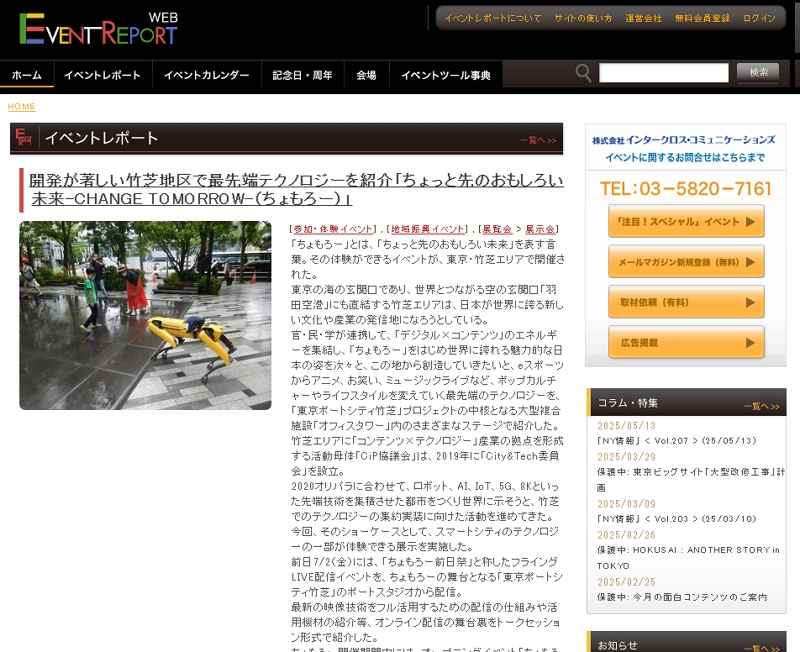Click the Event Report Web logo
Image resolution: width=800 pixels, height=652 pixels.
(98, 29)
